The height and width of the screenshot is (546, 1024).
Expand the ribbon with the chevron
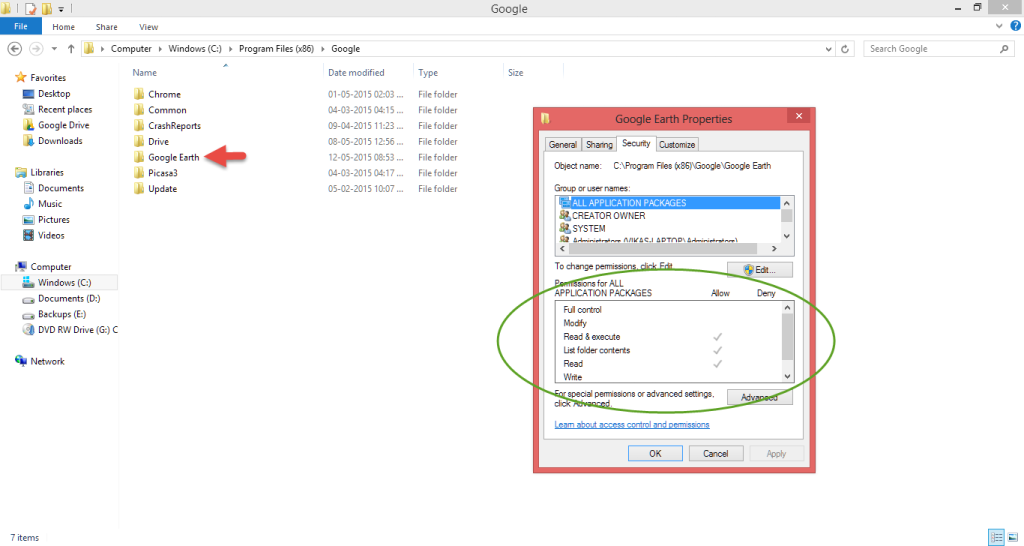pos(999,26)
